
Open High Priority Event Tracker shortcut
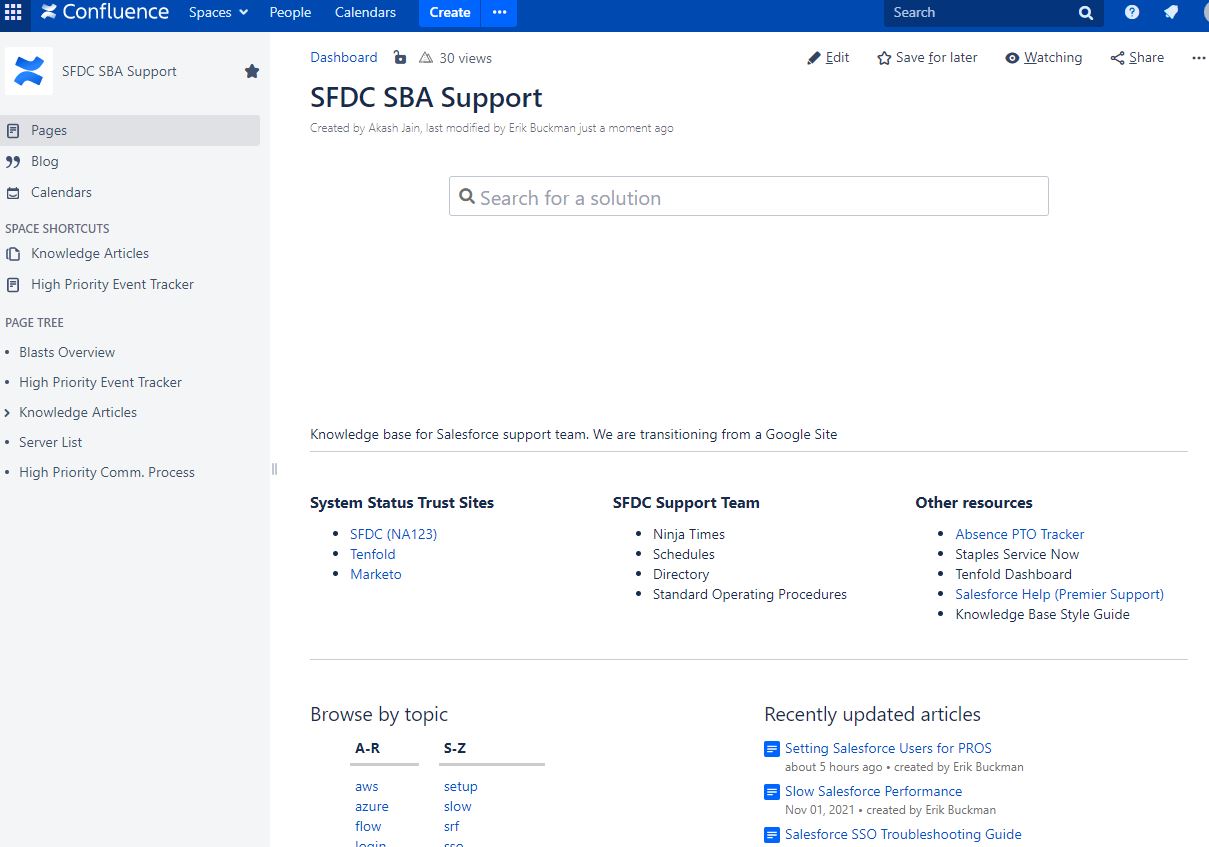tap(112, 284)
